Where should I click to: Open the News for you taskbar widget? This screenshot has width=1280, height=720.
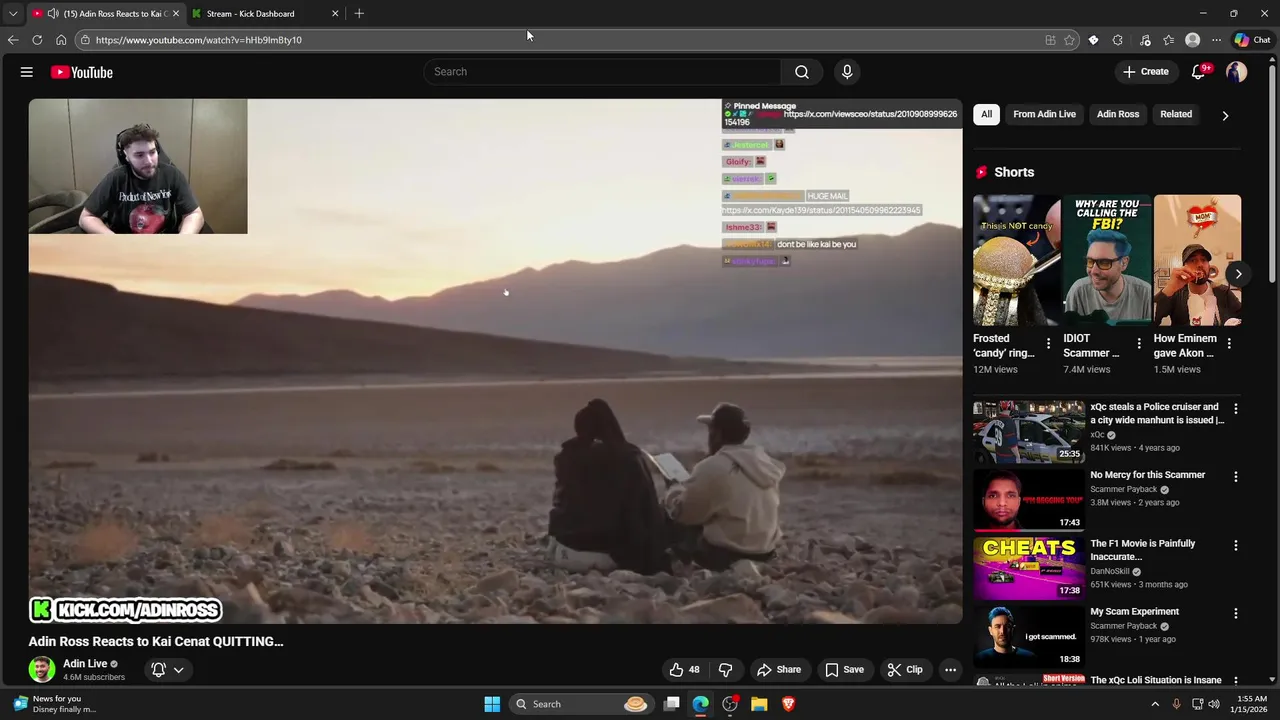pyautogui.click(x=55, y=704)
